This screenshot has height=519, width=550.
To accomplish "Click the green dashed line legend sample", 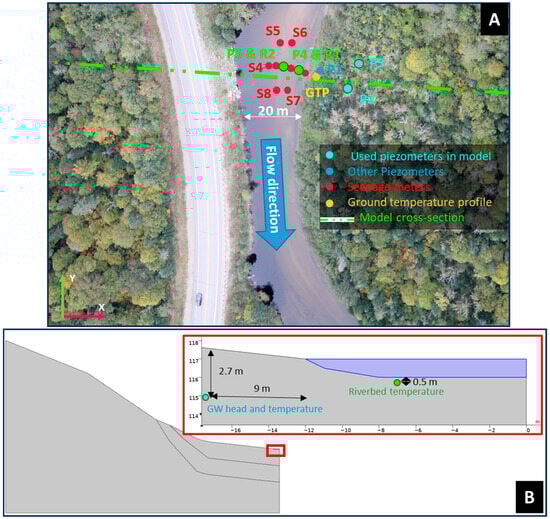I will click(337, 220).
